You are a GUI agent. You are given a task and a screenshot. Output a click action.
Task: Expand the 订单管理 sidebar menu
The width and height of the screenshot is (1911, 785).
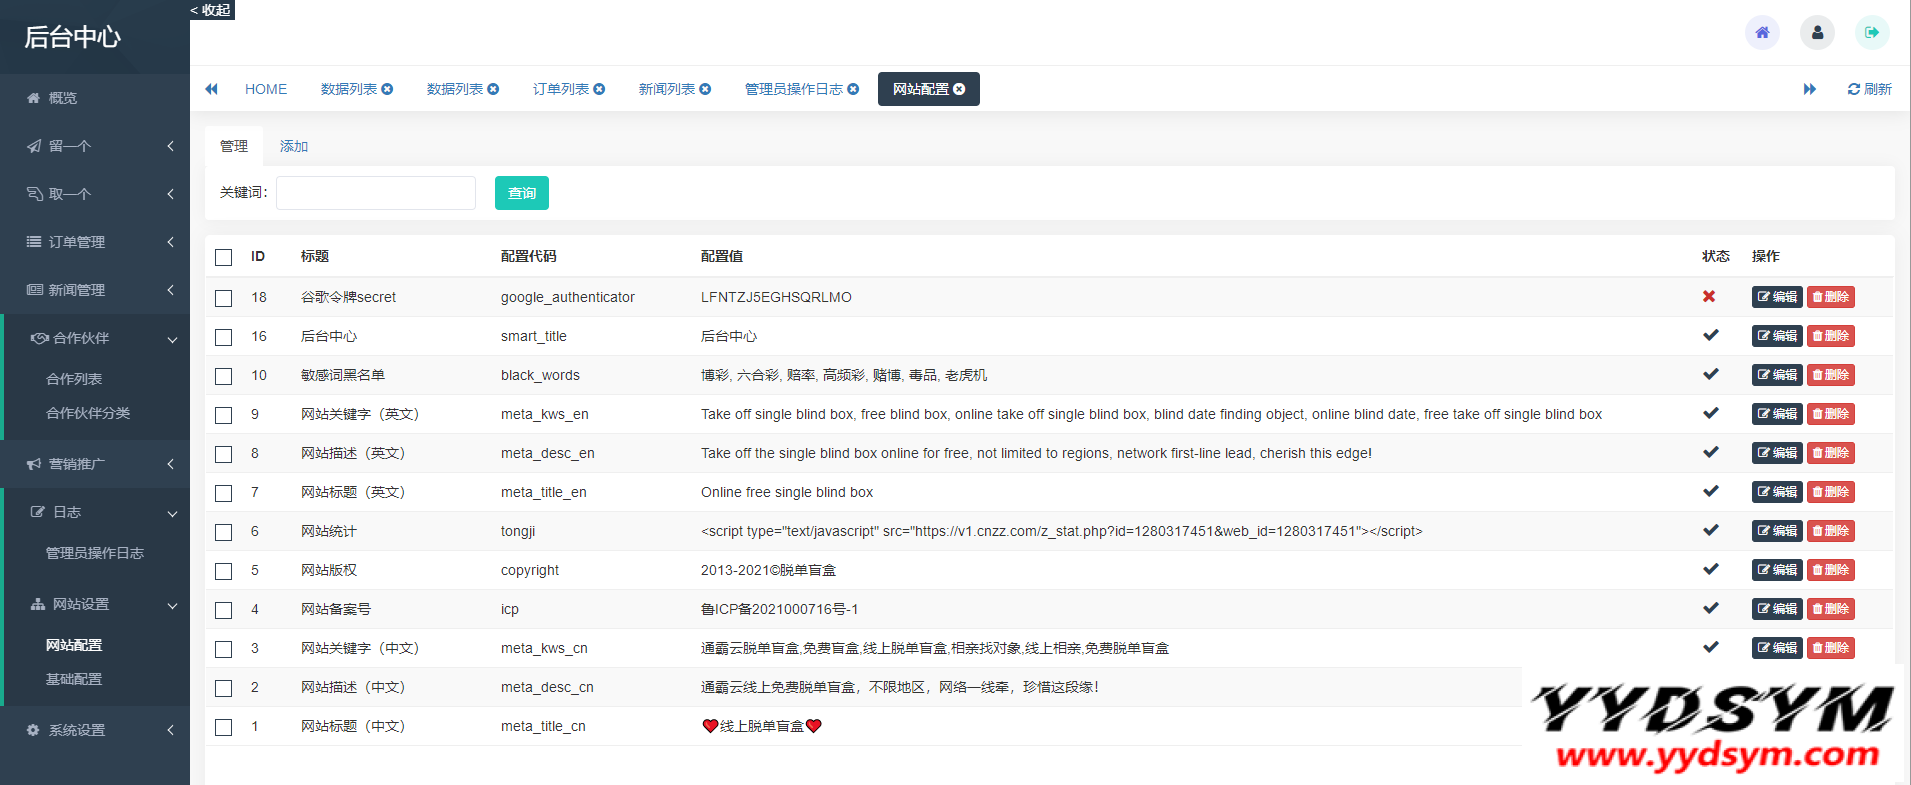95,242
